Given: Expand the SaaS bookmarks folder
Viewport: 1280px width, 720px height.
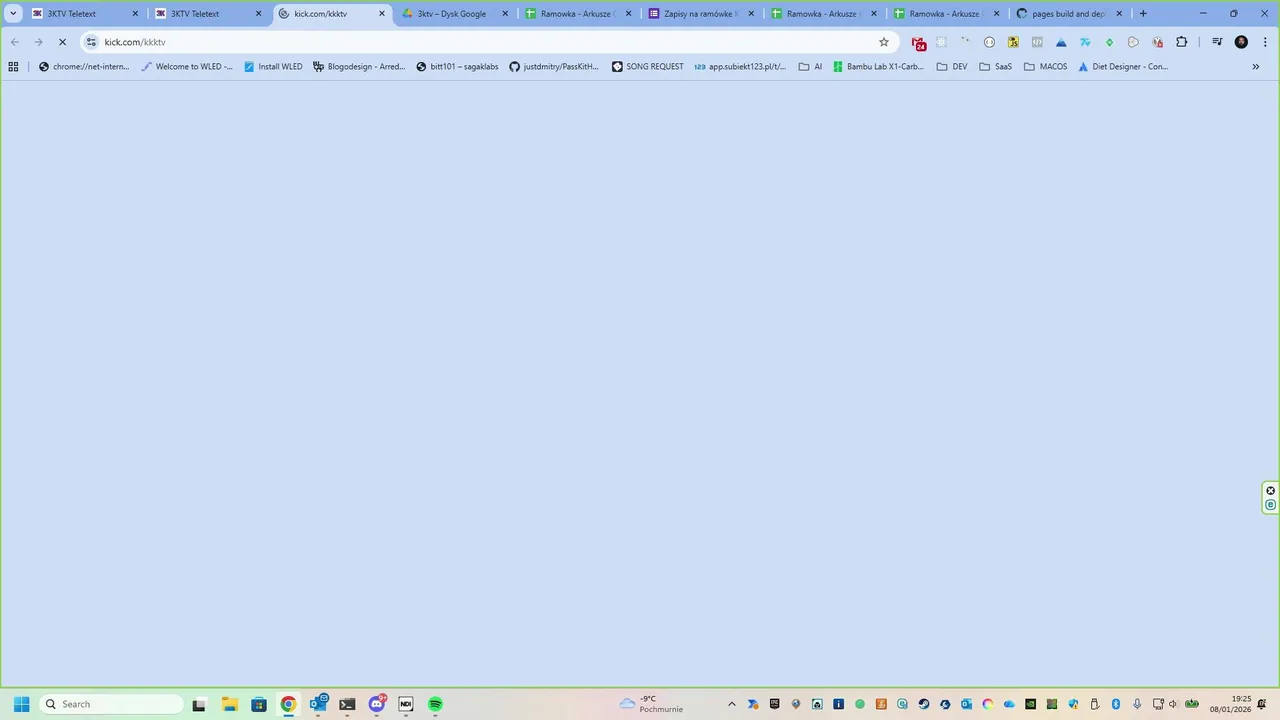Looking at the screenshot, I should [x=996, y=67].
